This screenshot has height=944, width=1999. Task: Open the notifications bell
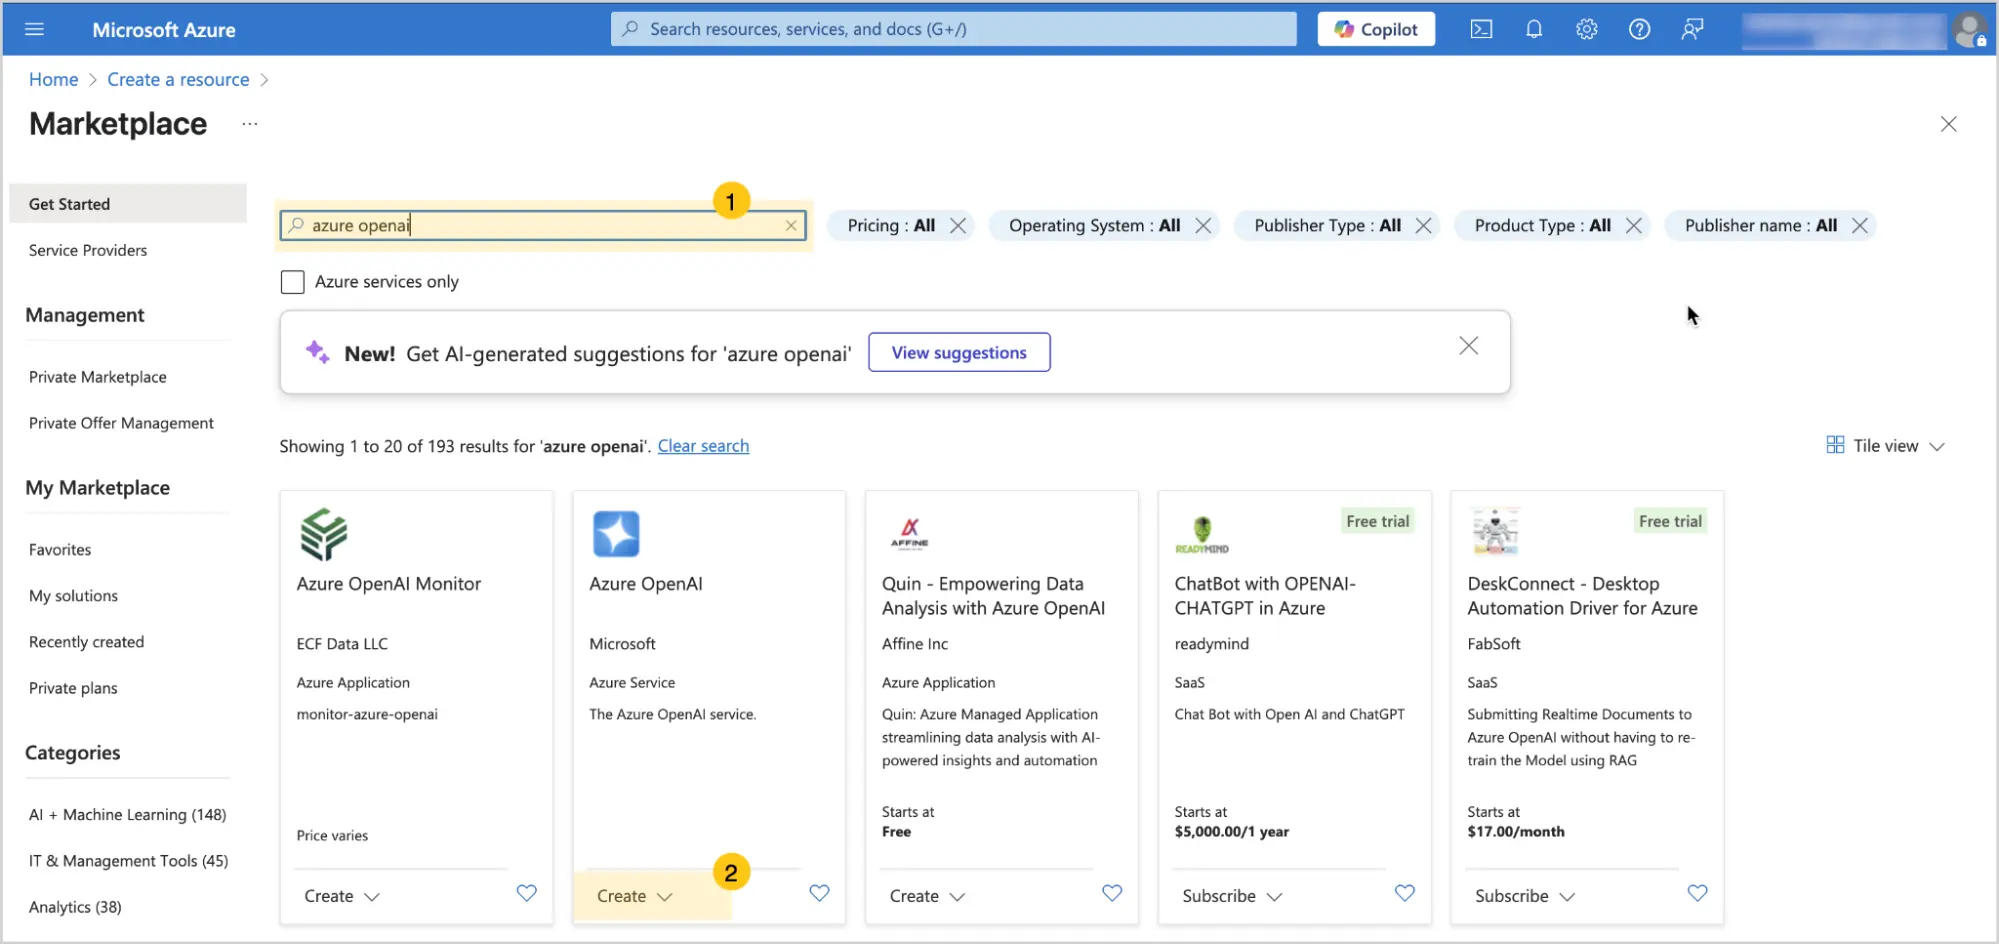(x=1534, y=29)
